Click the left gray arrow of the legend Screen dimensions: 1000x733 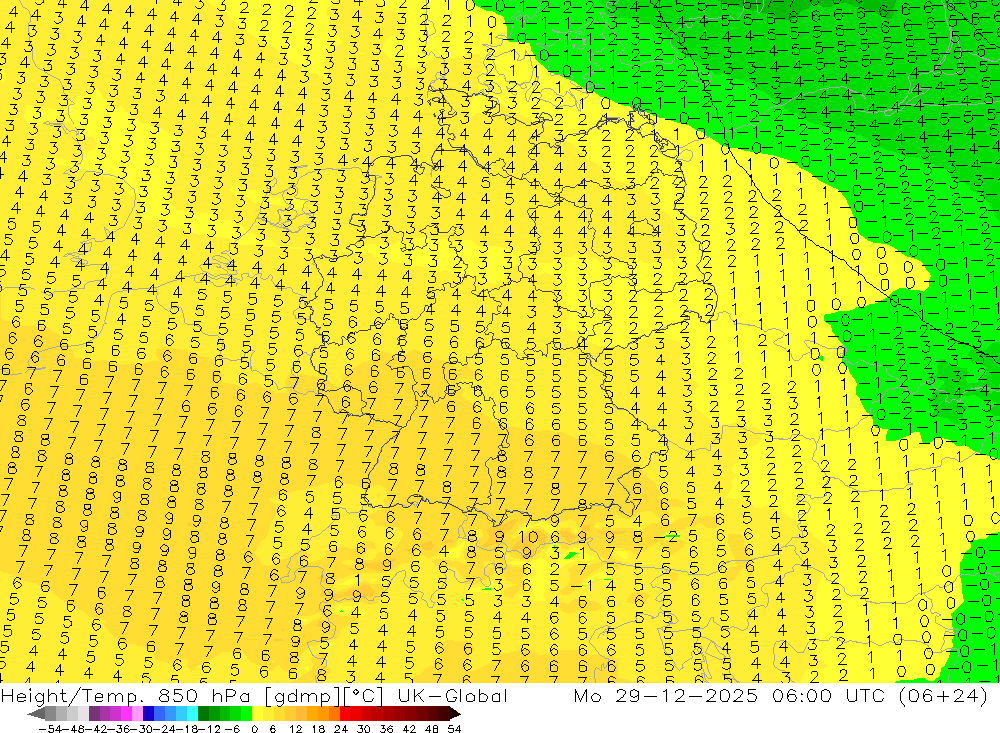(36, 713)
